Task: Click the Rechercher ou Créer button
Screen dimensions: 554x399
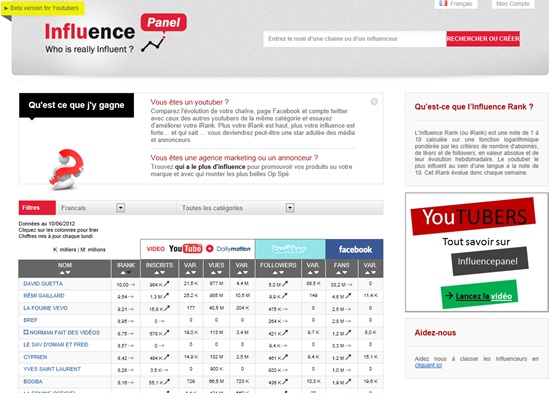Action: [x=483, y=39]
